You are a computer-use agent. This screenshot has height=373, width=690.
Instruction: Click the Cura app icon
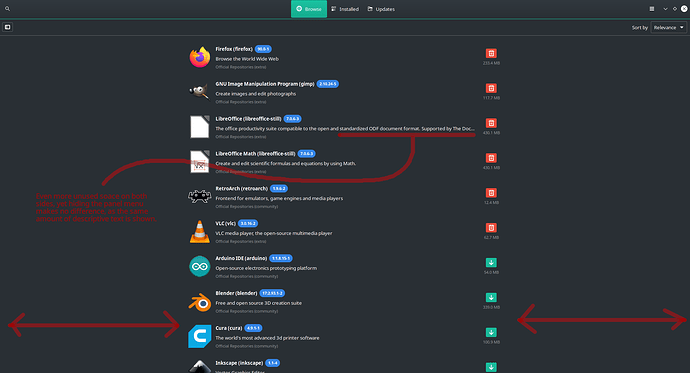coord(200,336)
